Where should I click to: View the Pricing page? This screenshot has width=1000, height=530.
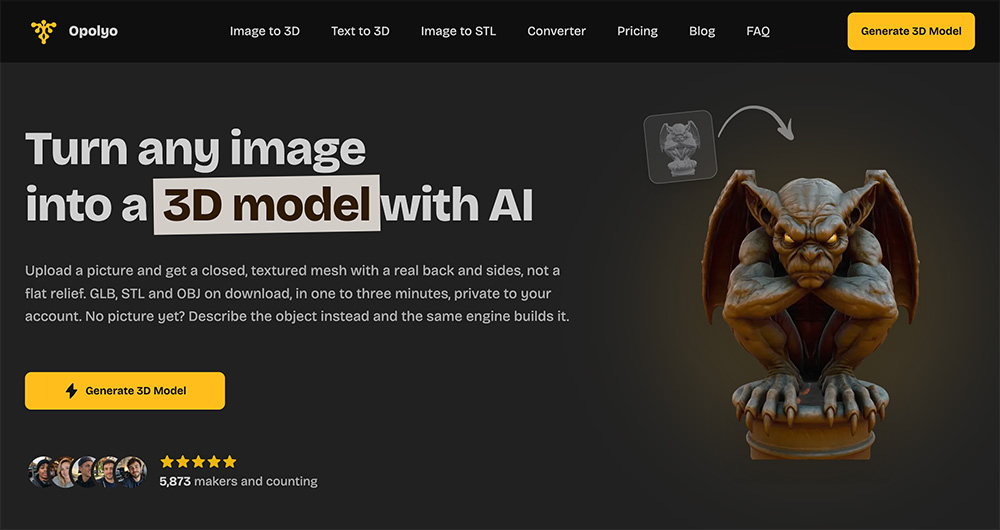(637, 31)
